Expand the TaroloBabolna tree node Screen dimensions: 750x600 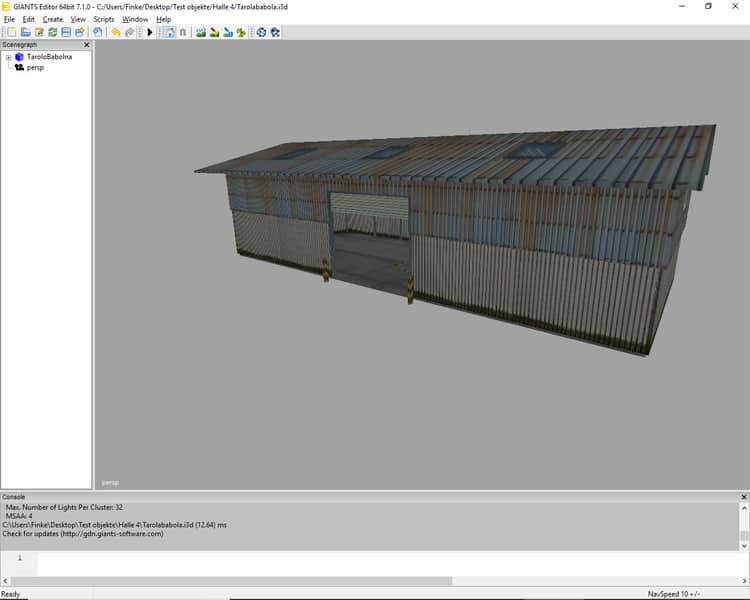(8, 57)
